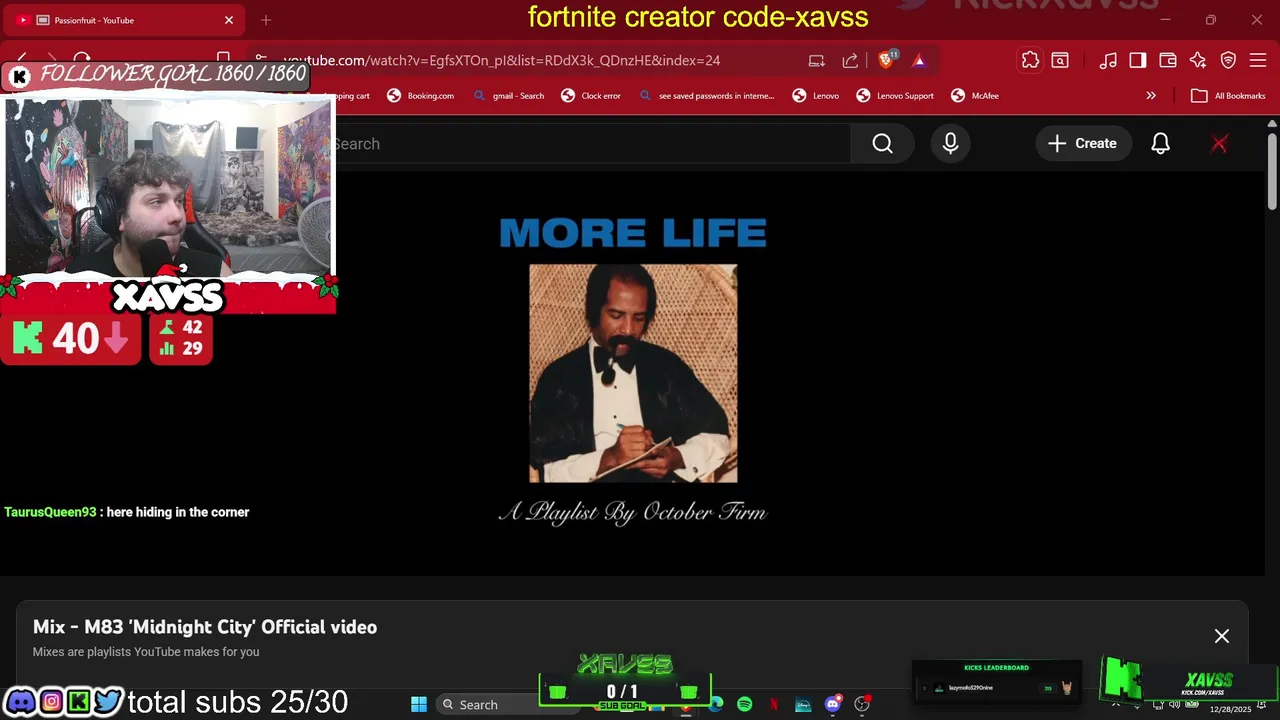The width and height of the screenshot is (1280, 720).
Task: Open the Windows Start menu
Action: pos(419,704)
